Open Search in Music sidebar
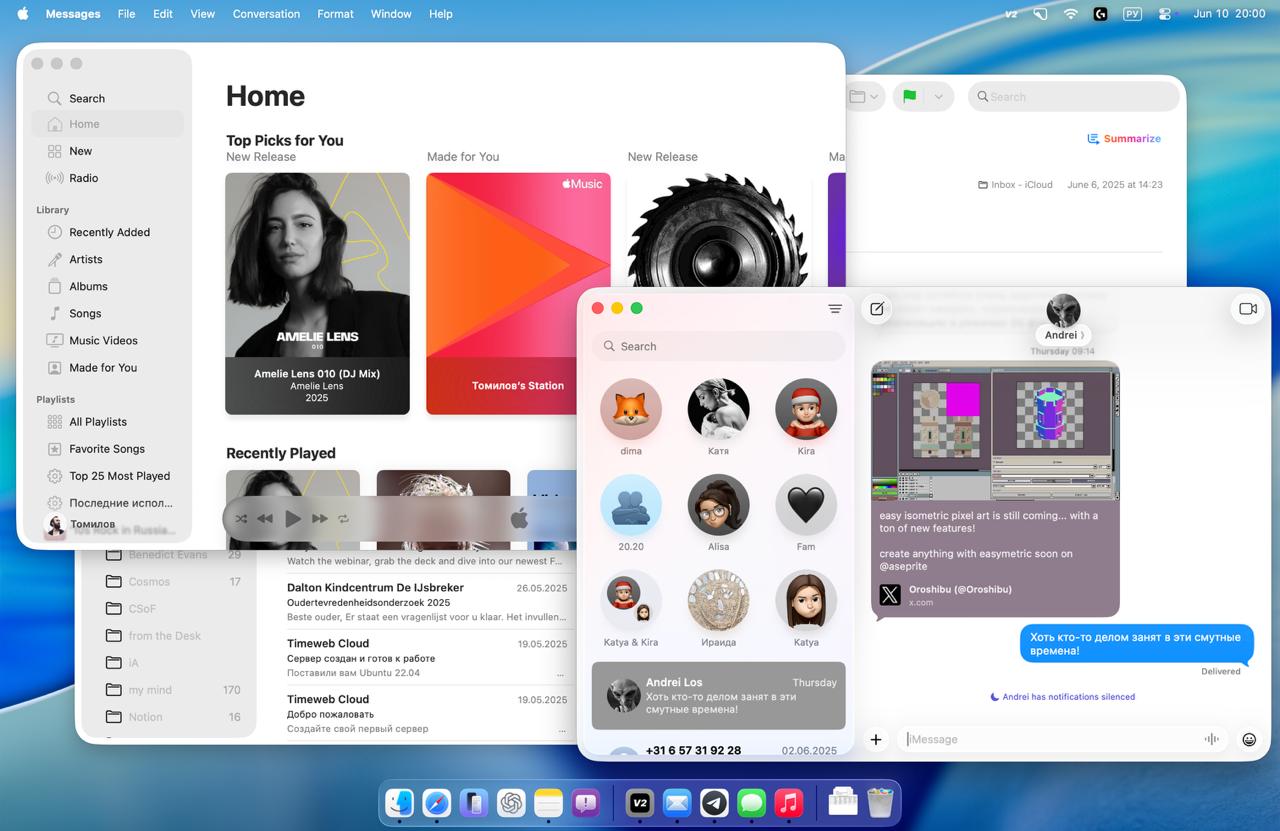 108,98
